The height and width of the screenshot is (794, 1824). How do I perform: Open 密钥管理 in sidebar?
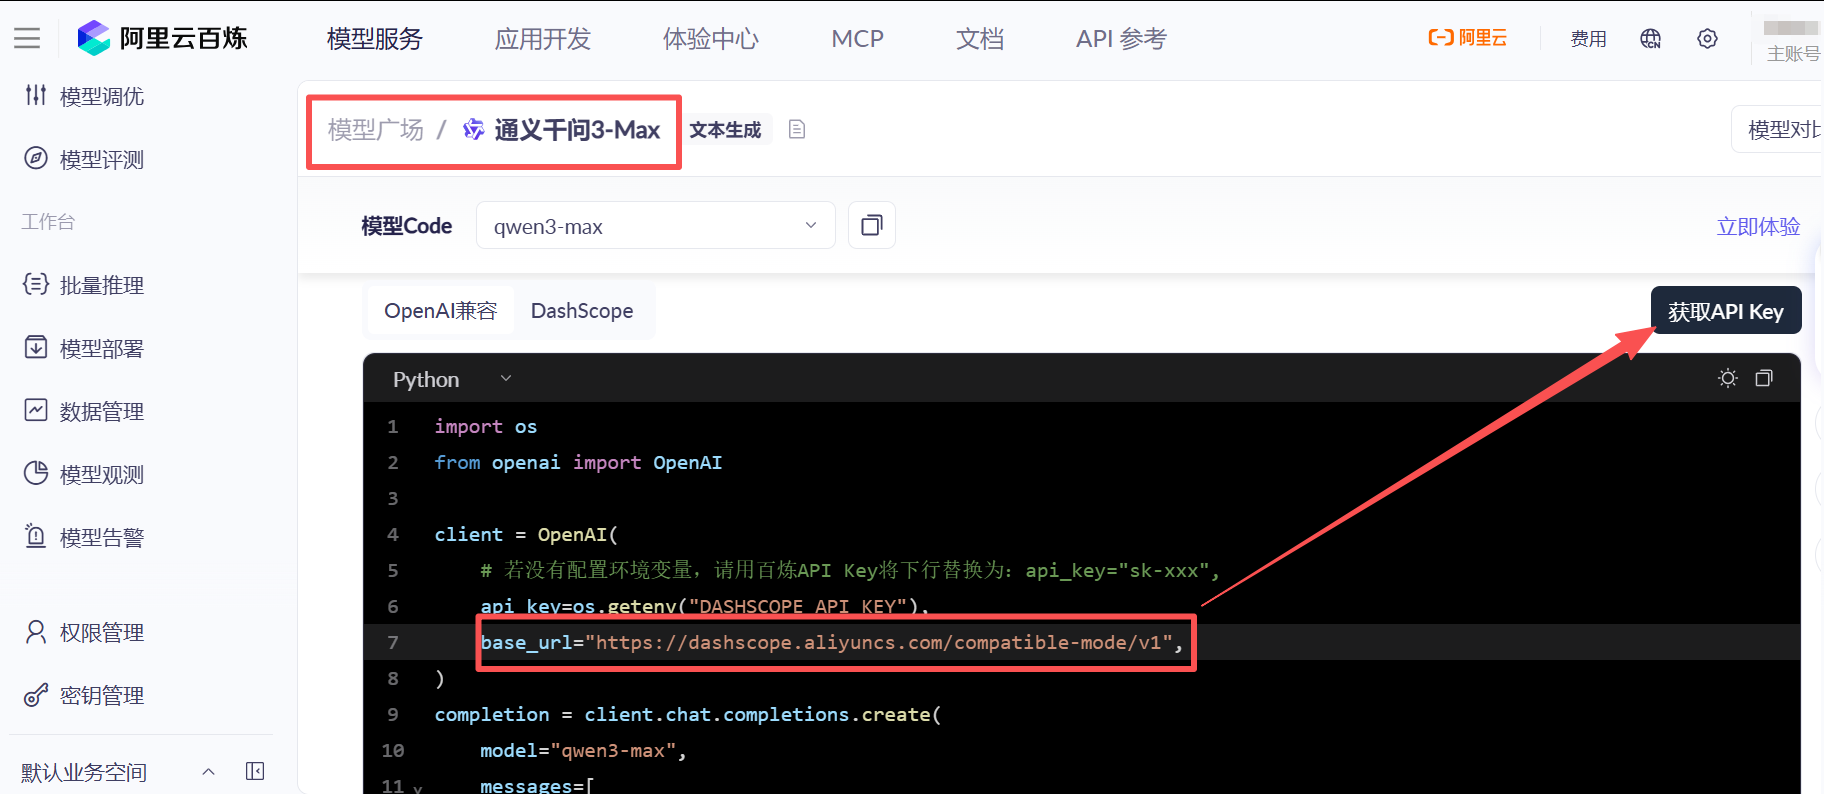[x=102, y=695]
